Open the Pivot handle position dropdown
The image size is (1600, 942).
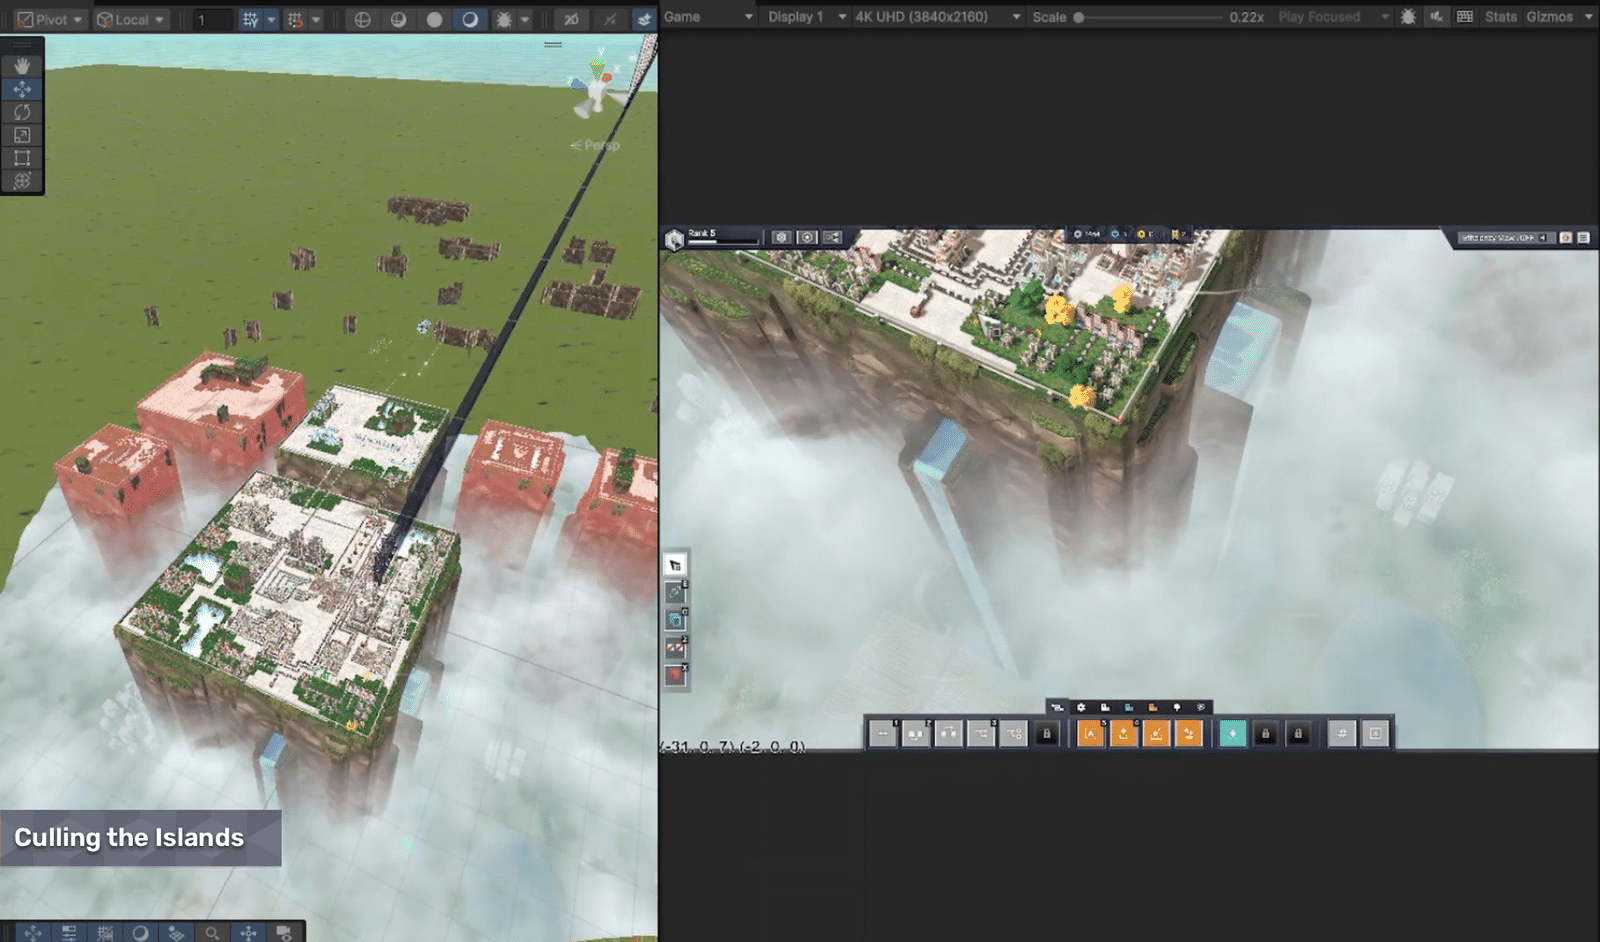[50, 19]
